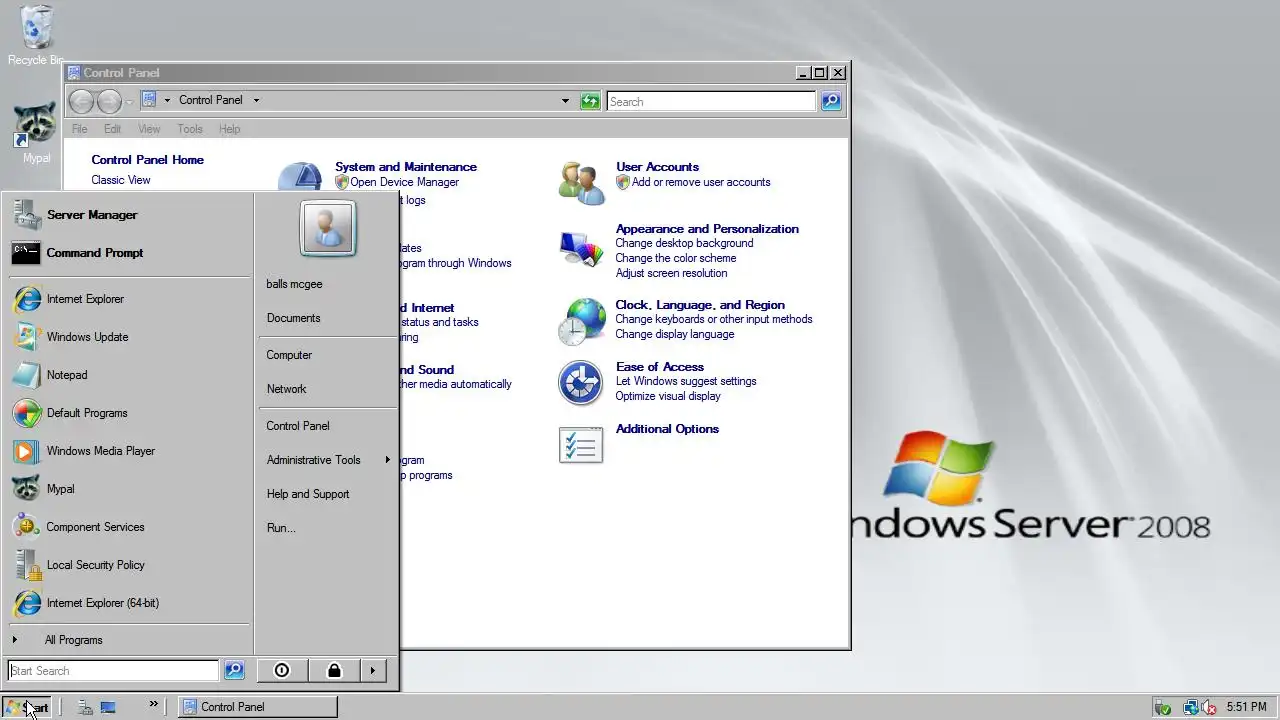Click Adjust screen resolution link

tap(671, 273)
